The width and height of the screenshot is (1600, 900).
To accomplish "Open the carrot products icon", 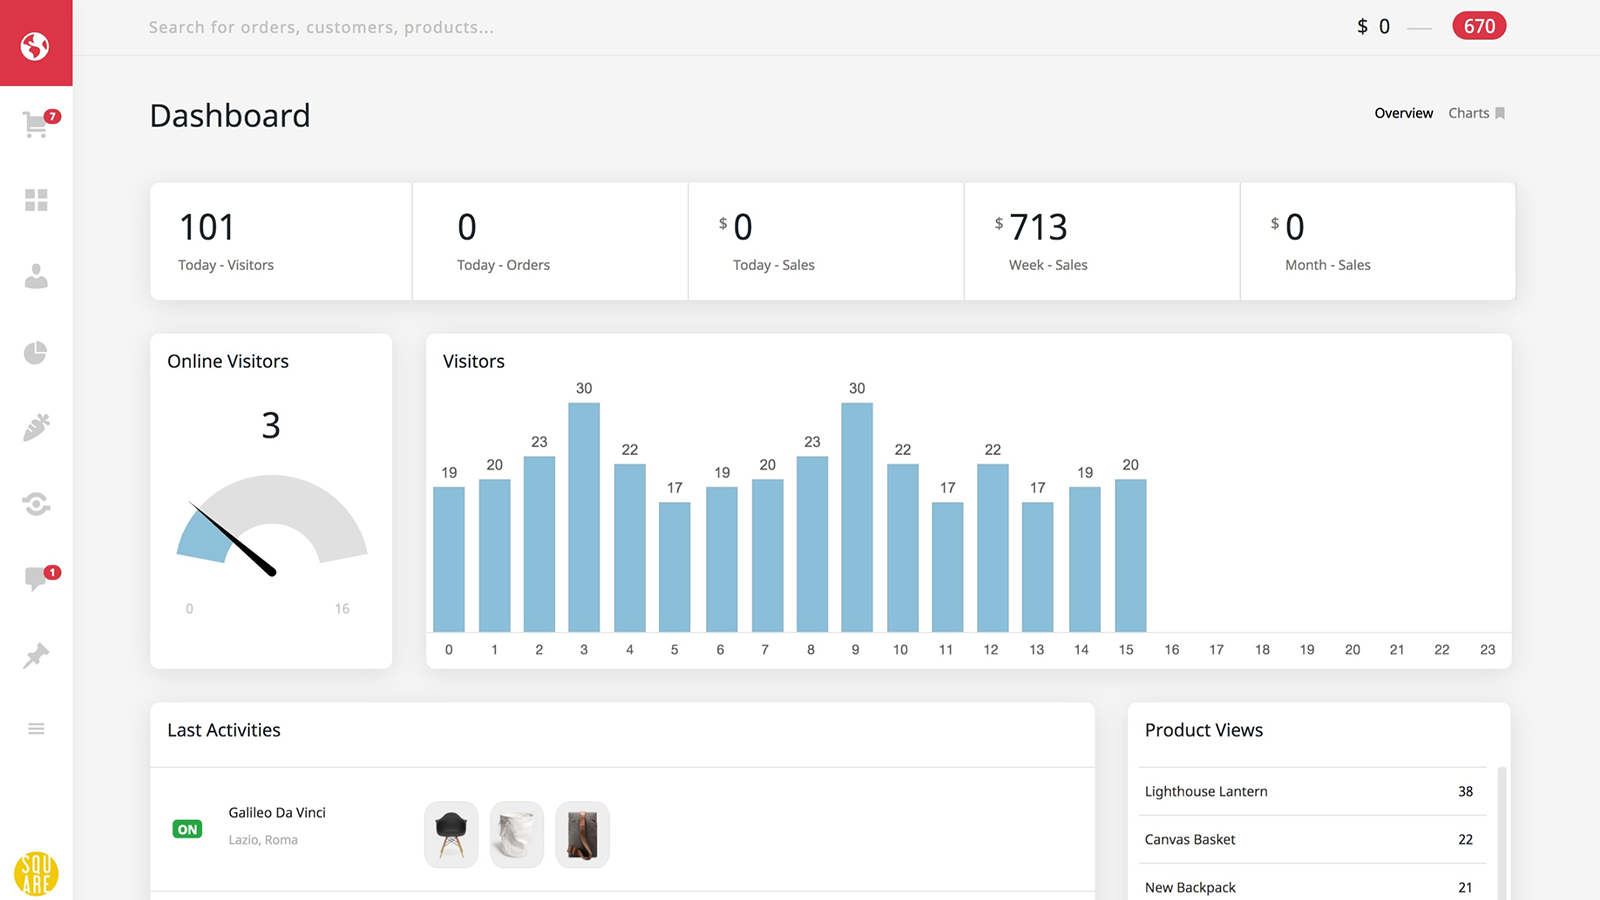I will (36, 428).
